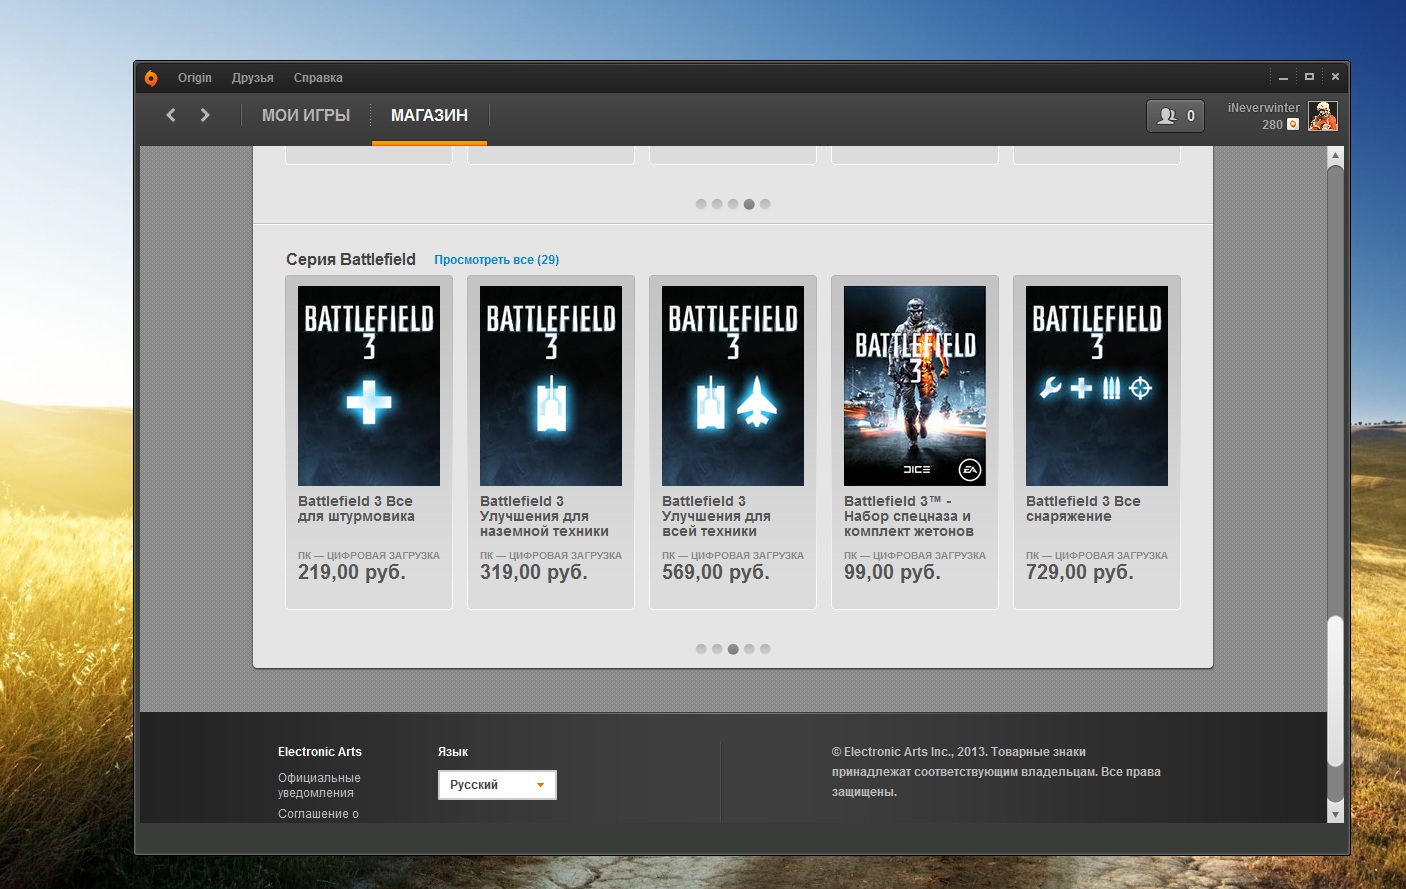Select second page dot in Battlefield carousel
This screenshot has height=889, width=1406.
(717, 649)
